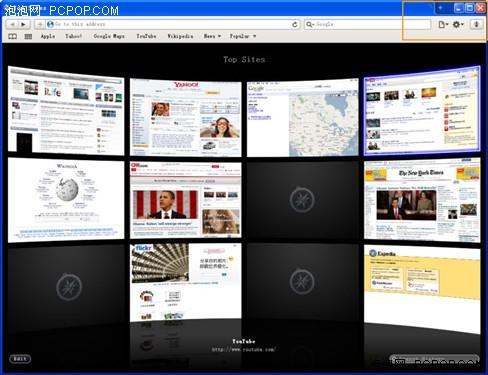Screen dimensions: 488x375
Task: Add bookmark with the plus button
Action: coord(40,24)
